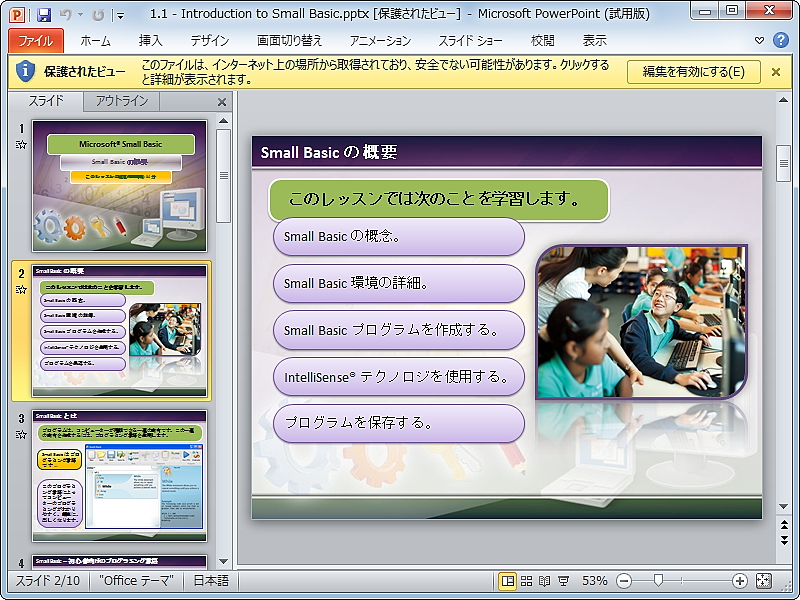Expand the ribbon with the chevron control
Image resolution: width=800 pixels, height=600 pixels.
pos(759,39)
